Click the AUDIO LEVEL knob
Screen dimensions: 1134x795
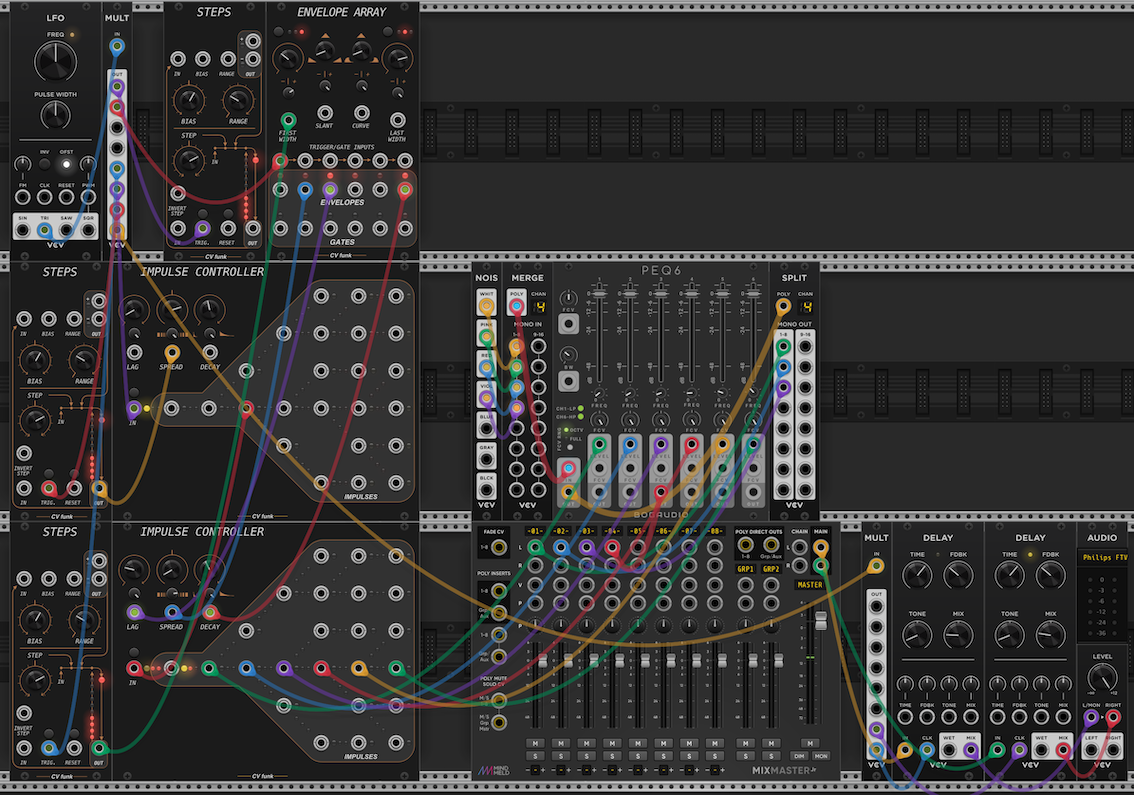pos(1102,678)
